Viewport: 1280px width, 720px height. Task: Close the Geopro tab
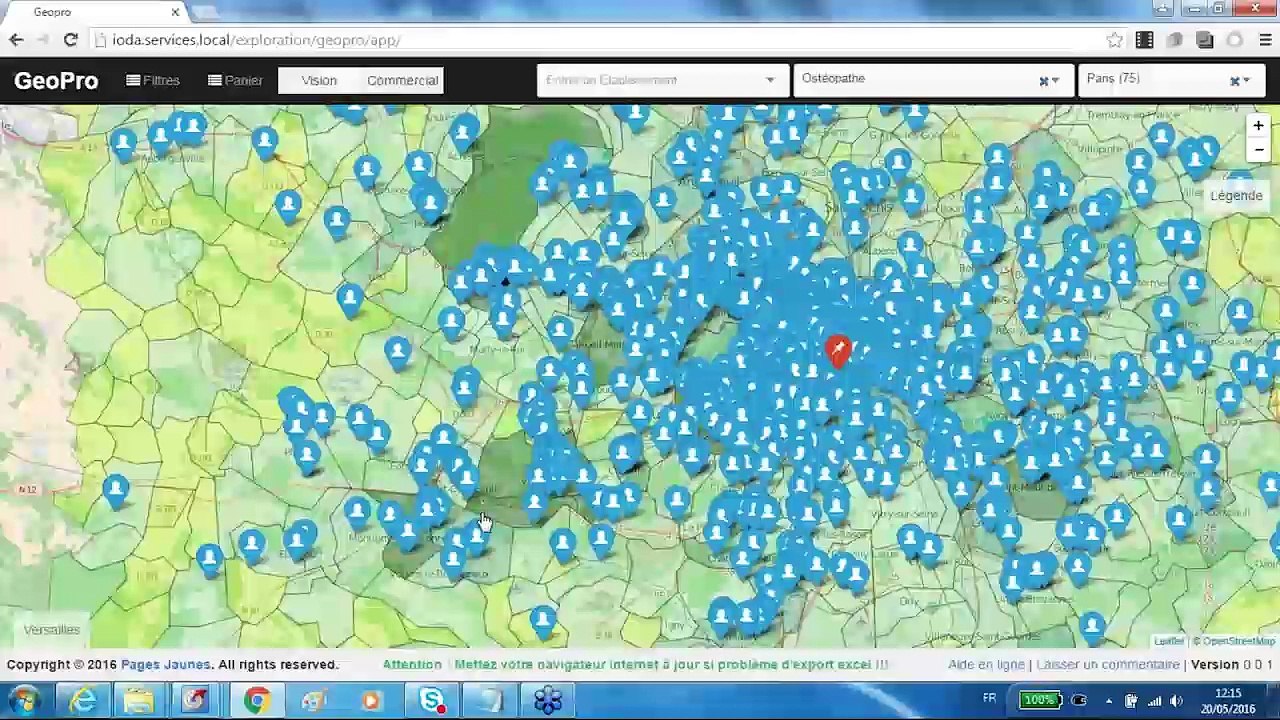[175, 12]
